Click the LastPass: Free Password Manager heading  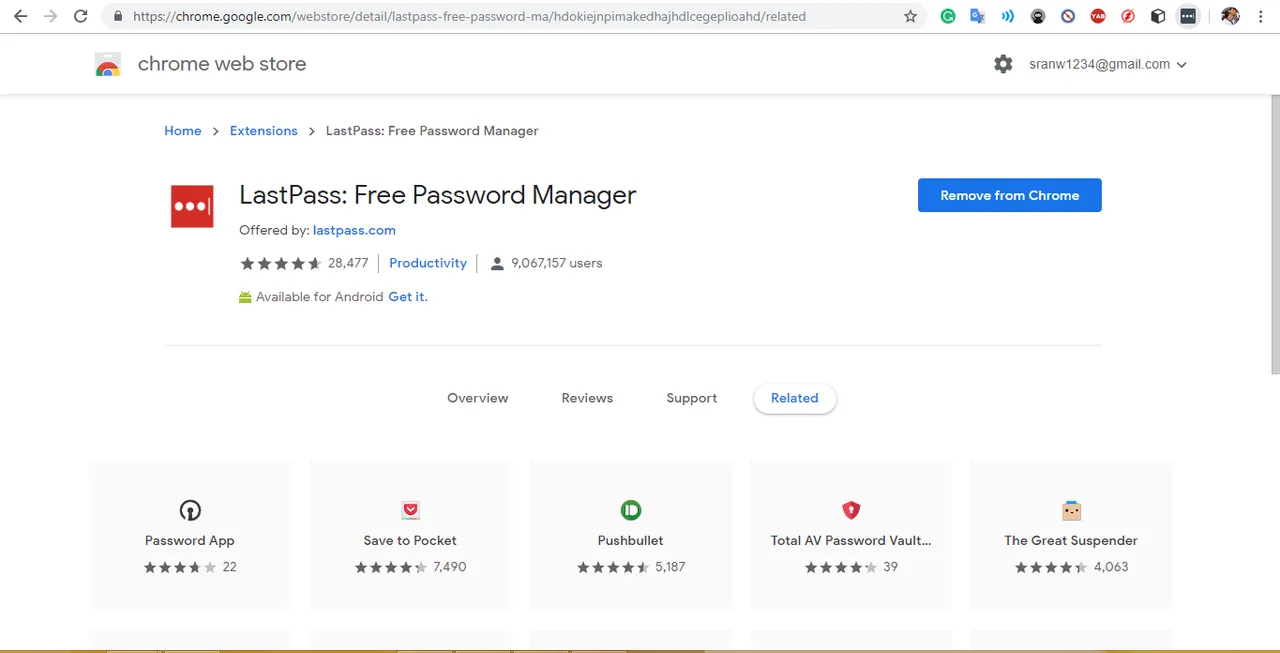(x=438, y=195)
